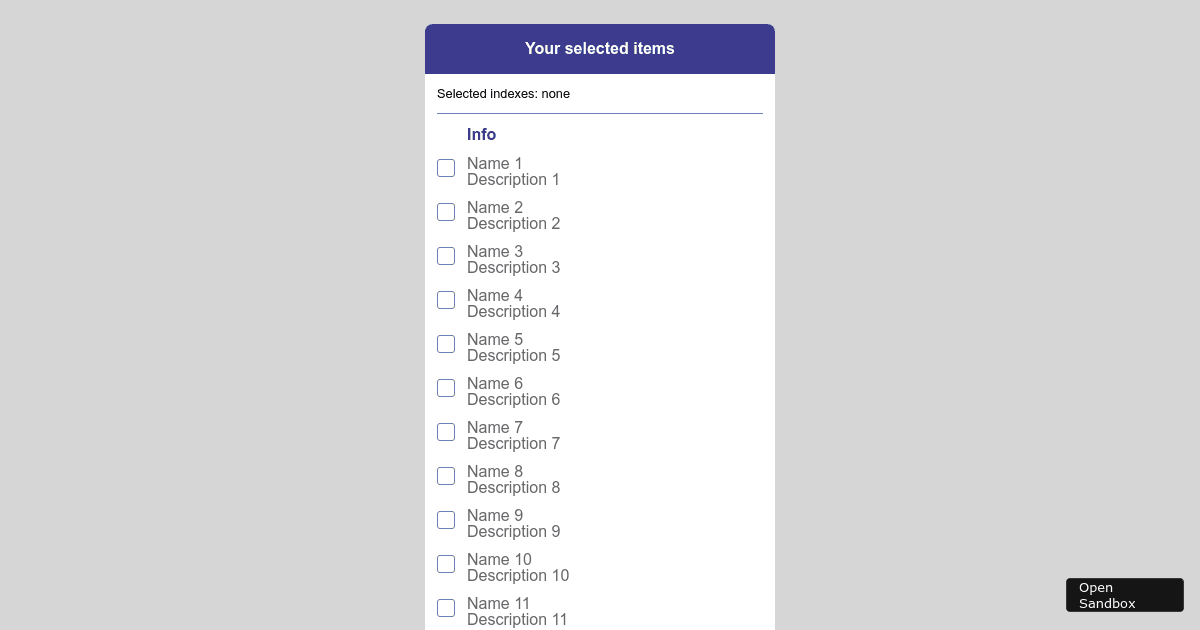Check the Name 11 checkbox
Screen dimensions: 1200x630
click(446, 608)
